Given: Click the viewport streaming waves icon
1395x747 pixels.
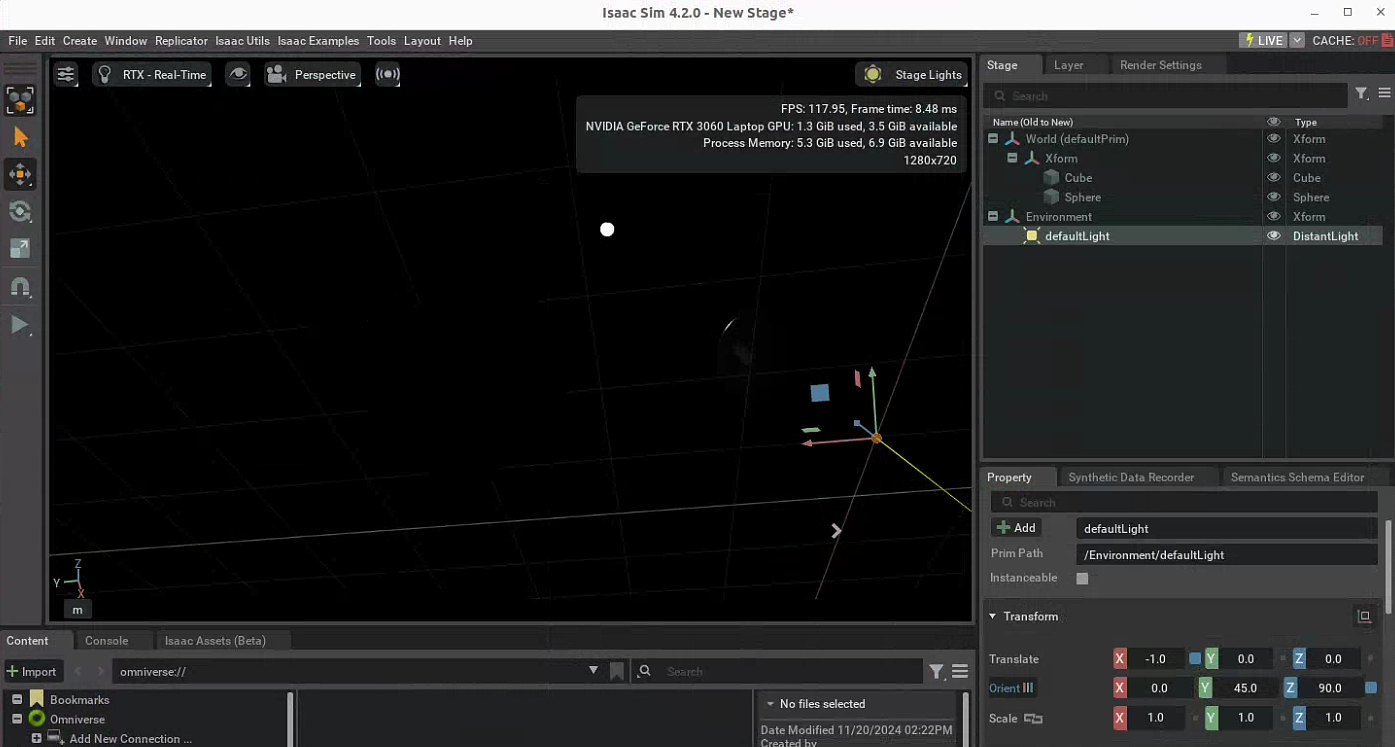Looking at the screenshot, I should pyautogui.click(x=388, y=74).
